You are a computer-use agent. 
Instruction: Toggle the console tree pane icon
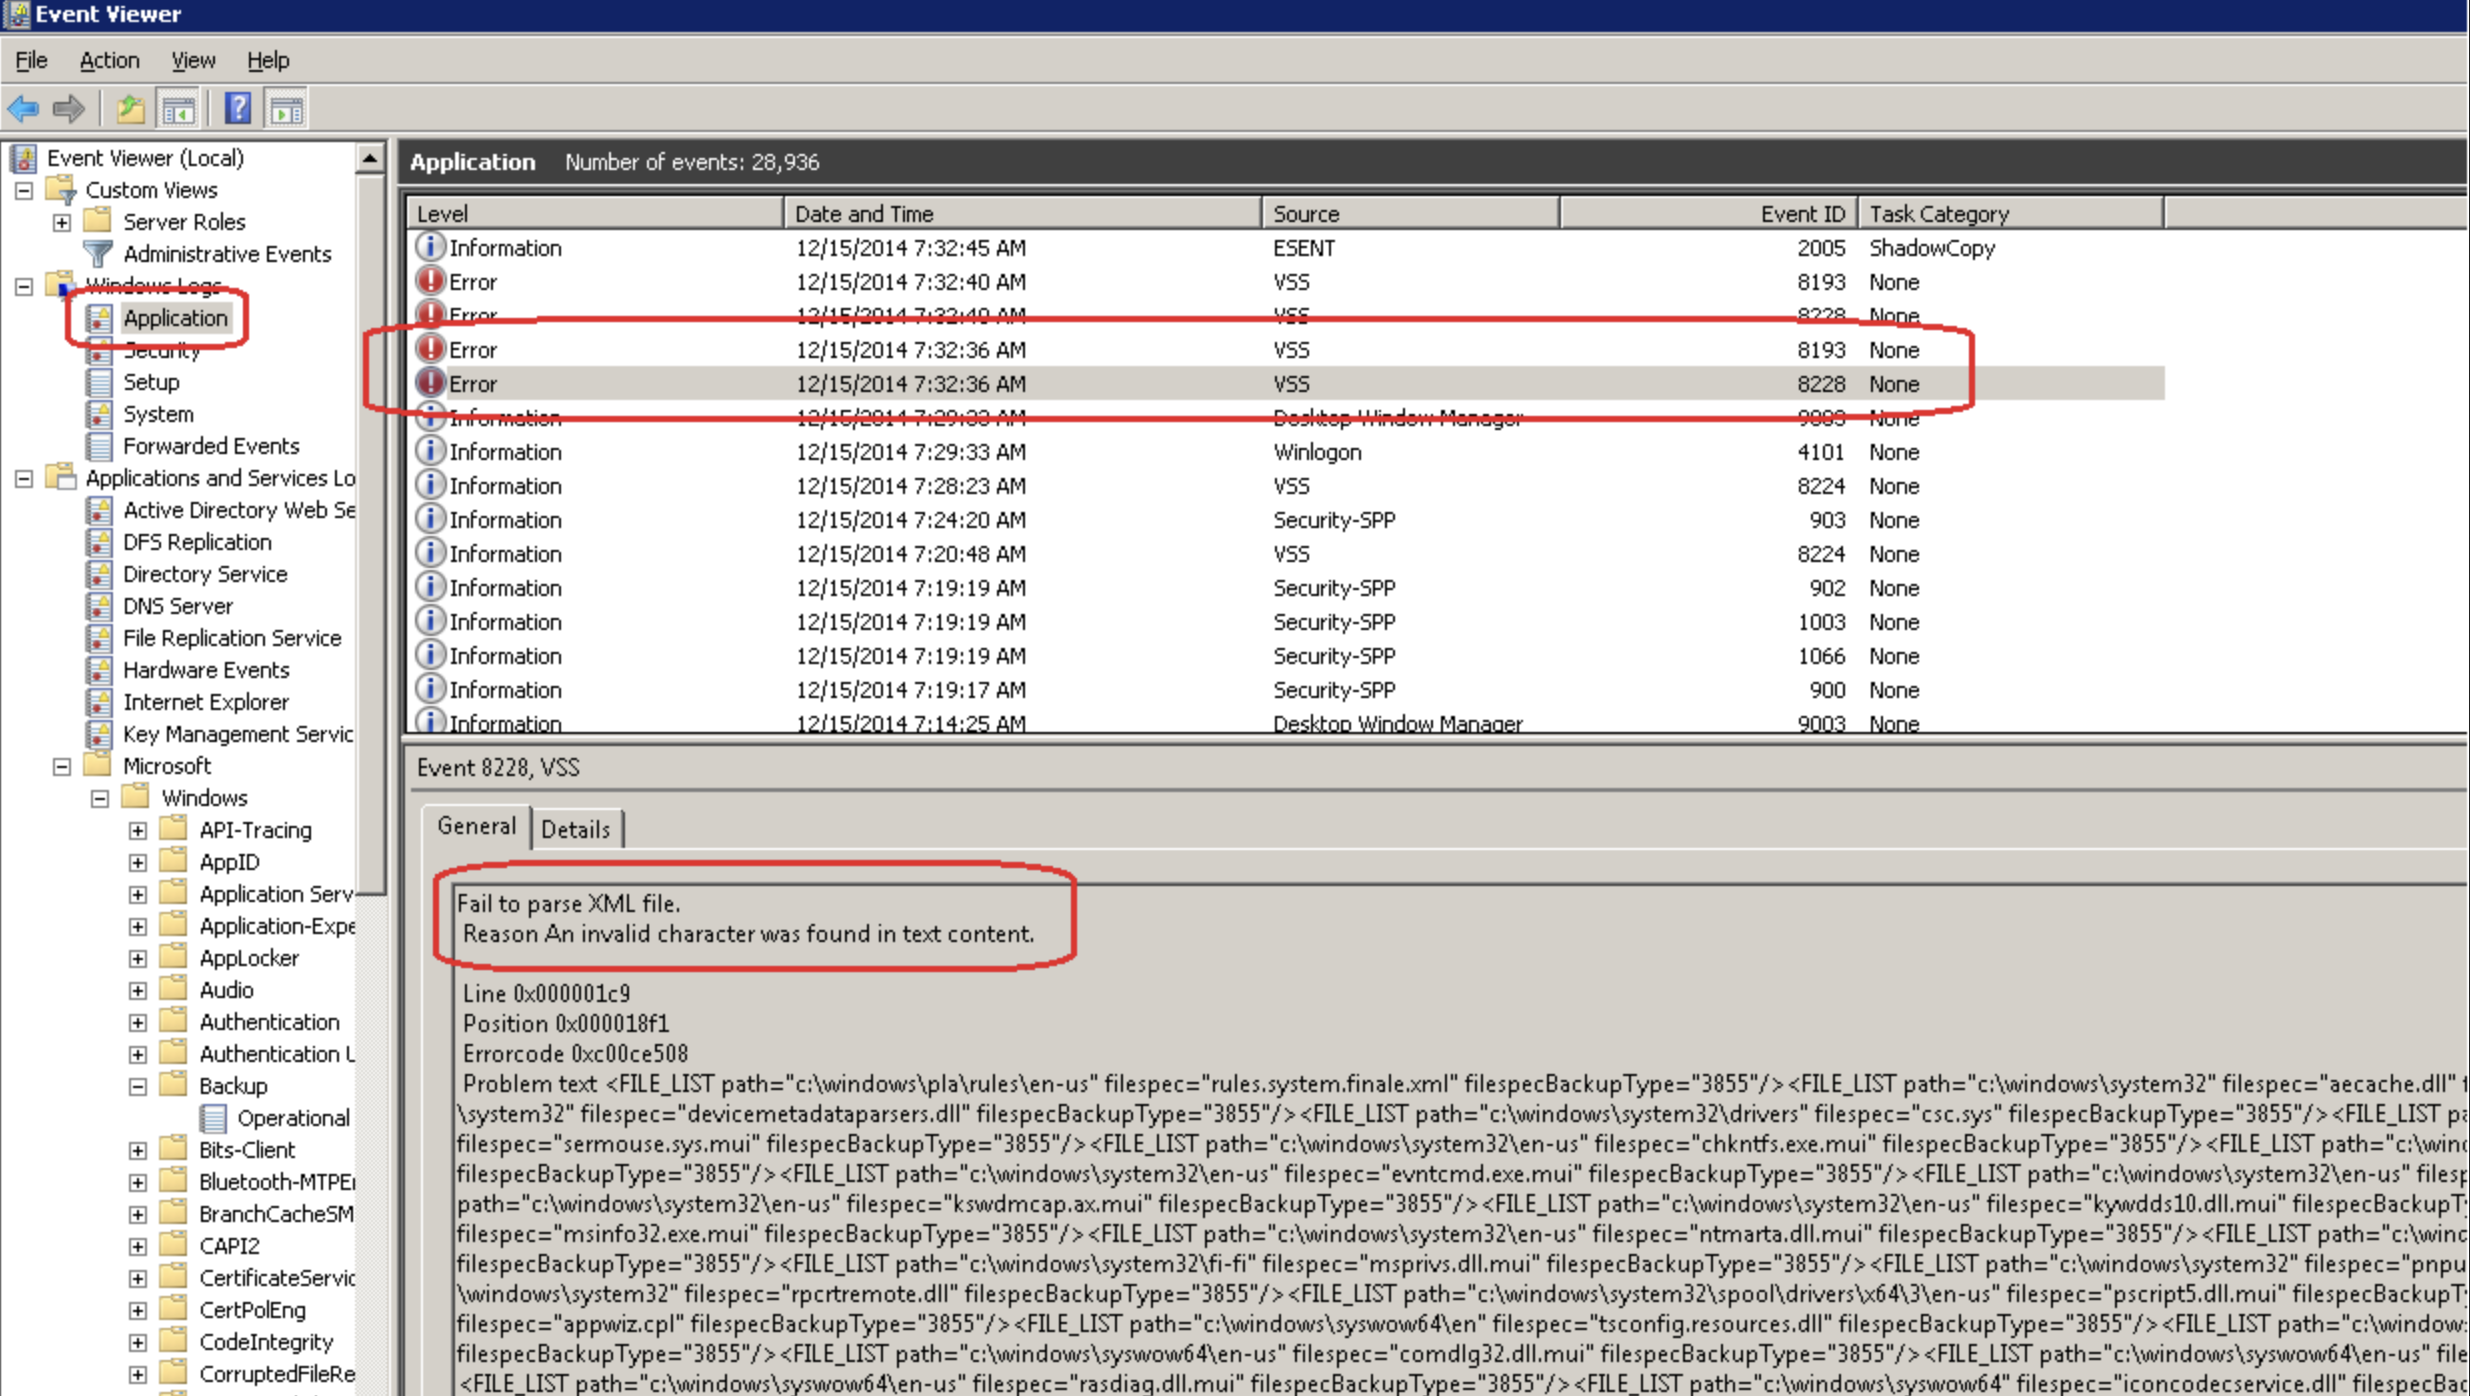click(x=179, y=108)
